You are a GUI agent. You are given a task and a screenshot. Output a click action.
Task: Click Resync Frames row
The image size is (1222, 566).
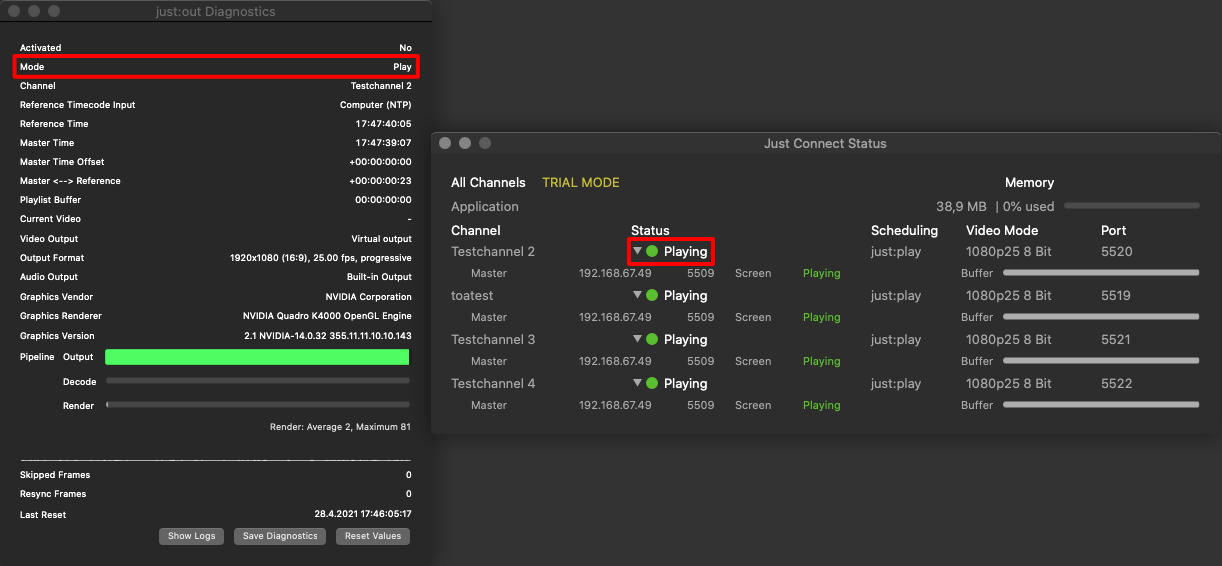pyautogui.click(x=216, y=494)
